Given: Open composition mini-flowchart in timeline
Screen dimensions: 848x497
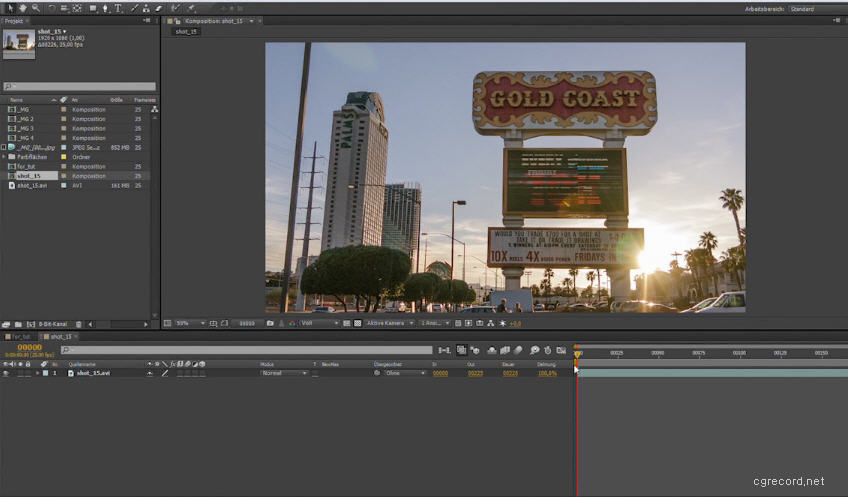Looking at the screenshot, I should click(x=445, y=350).
